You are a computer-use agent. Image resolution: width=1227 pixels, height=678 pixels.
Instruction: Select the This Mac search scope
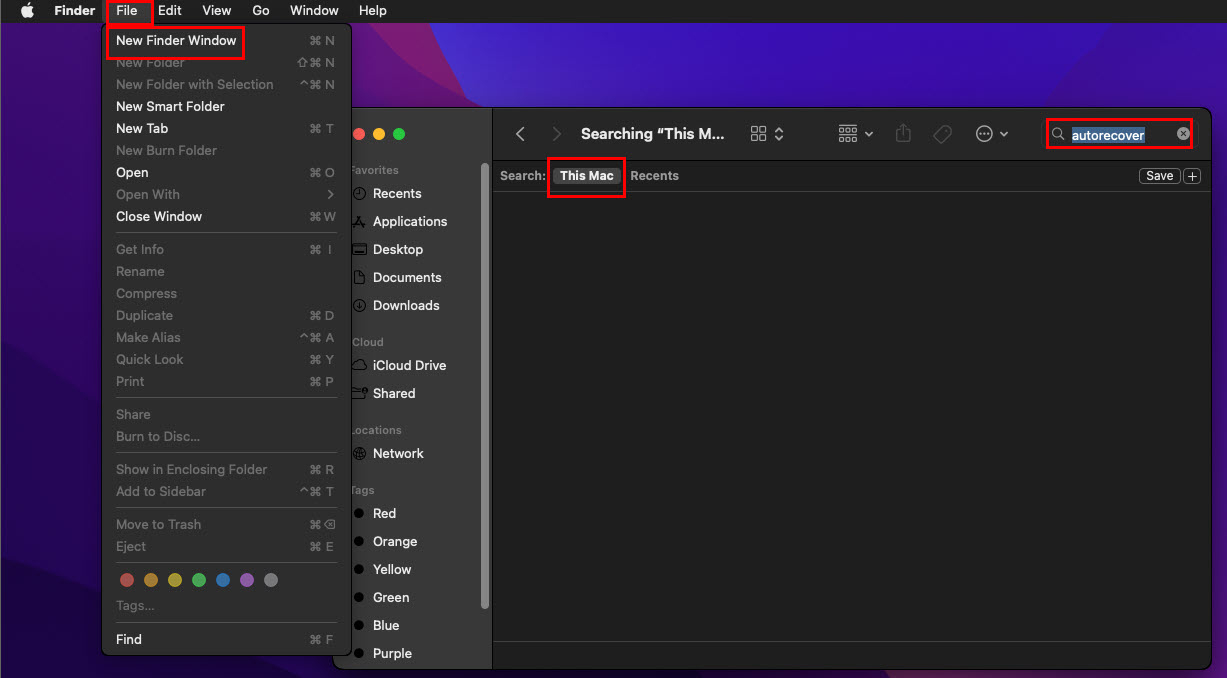coord(586,176)
